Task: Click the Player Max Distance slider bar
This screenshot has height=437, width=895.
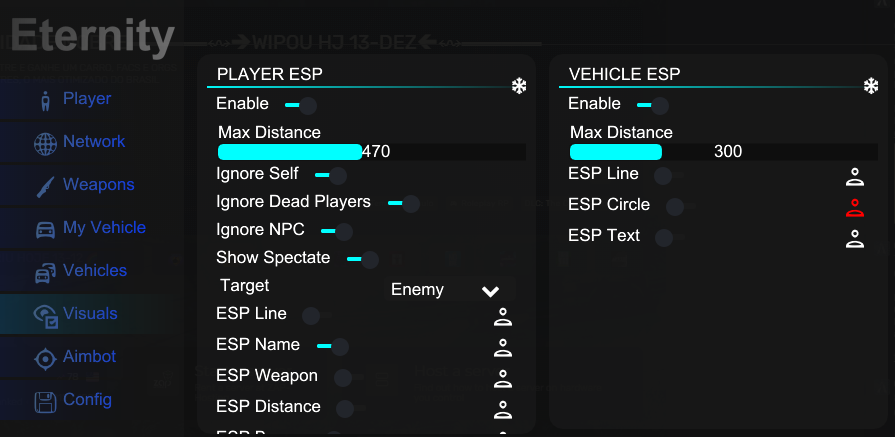Action: point(372,152)
